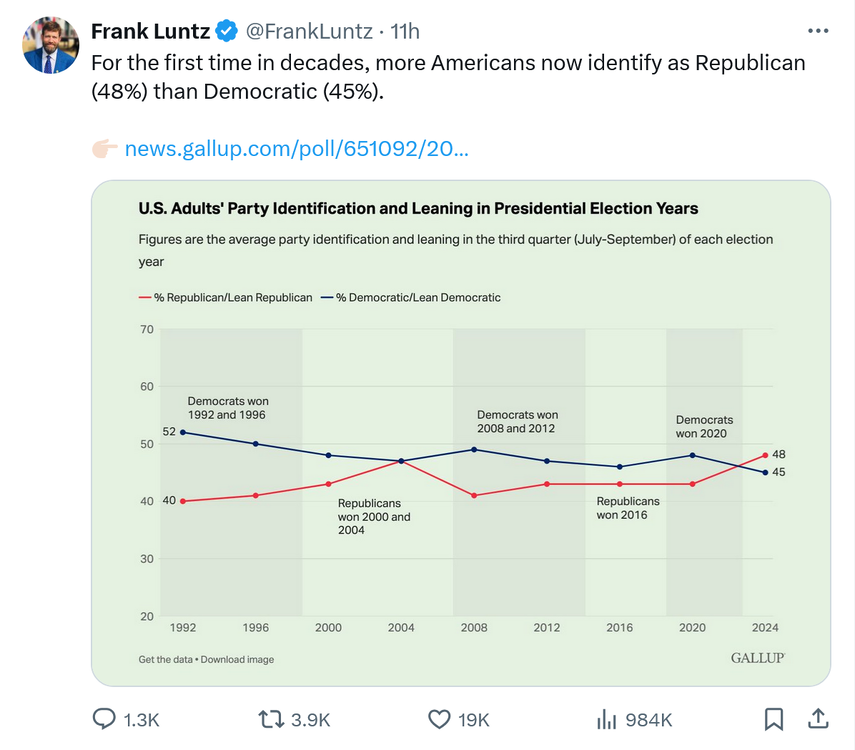Click the red Republican legend line

pyautogui.click(x=145, y=298)
